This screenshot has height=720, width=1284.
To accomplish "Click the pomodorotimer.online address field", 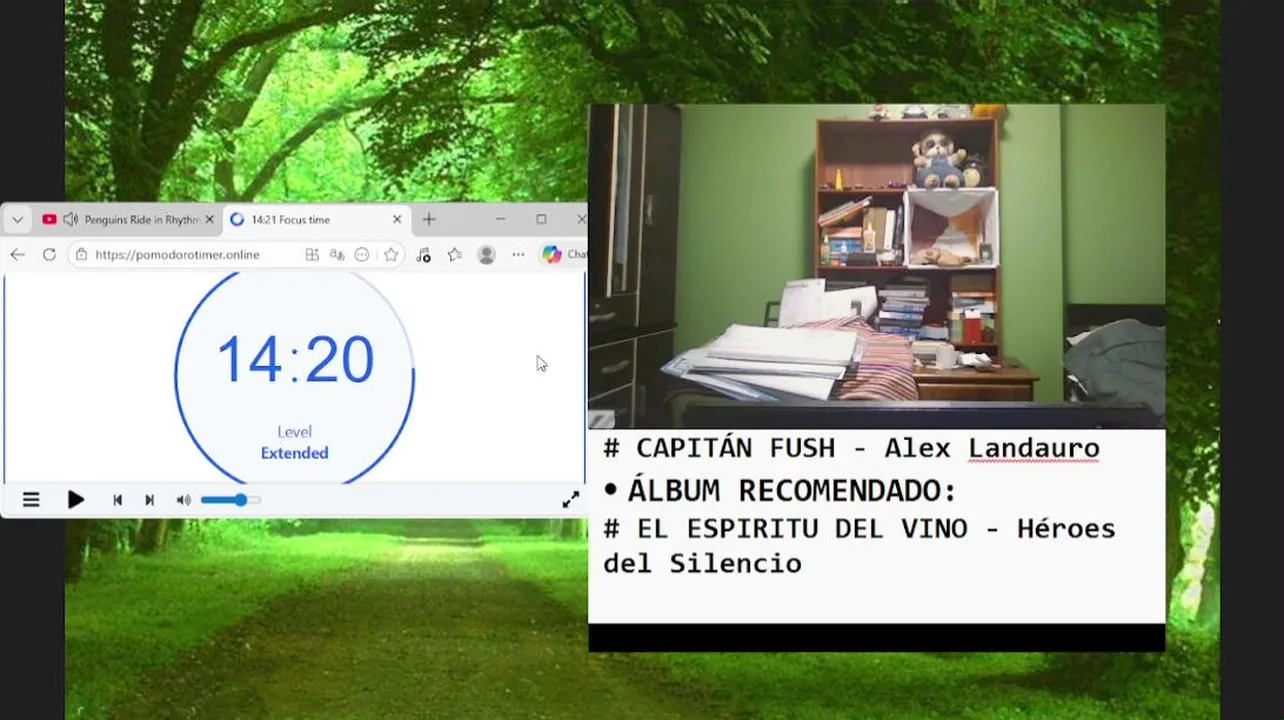I will [177, 255].
